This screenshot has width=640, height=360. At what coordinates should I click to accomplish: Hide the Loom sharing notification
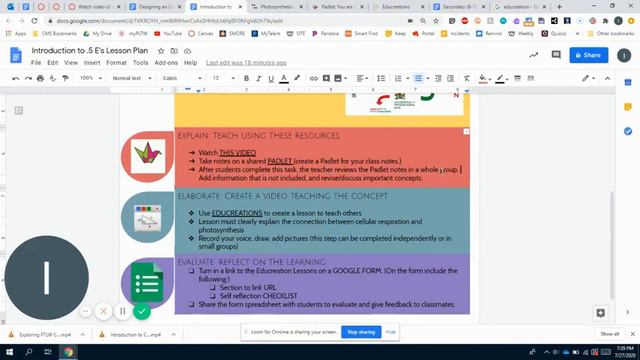coord(391,332)
